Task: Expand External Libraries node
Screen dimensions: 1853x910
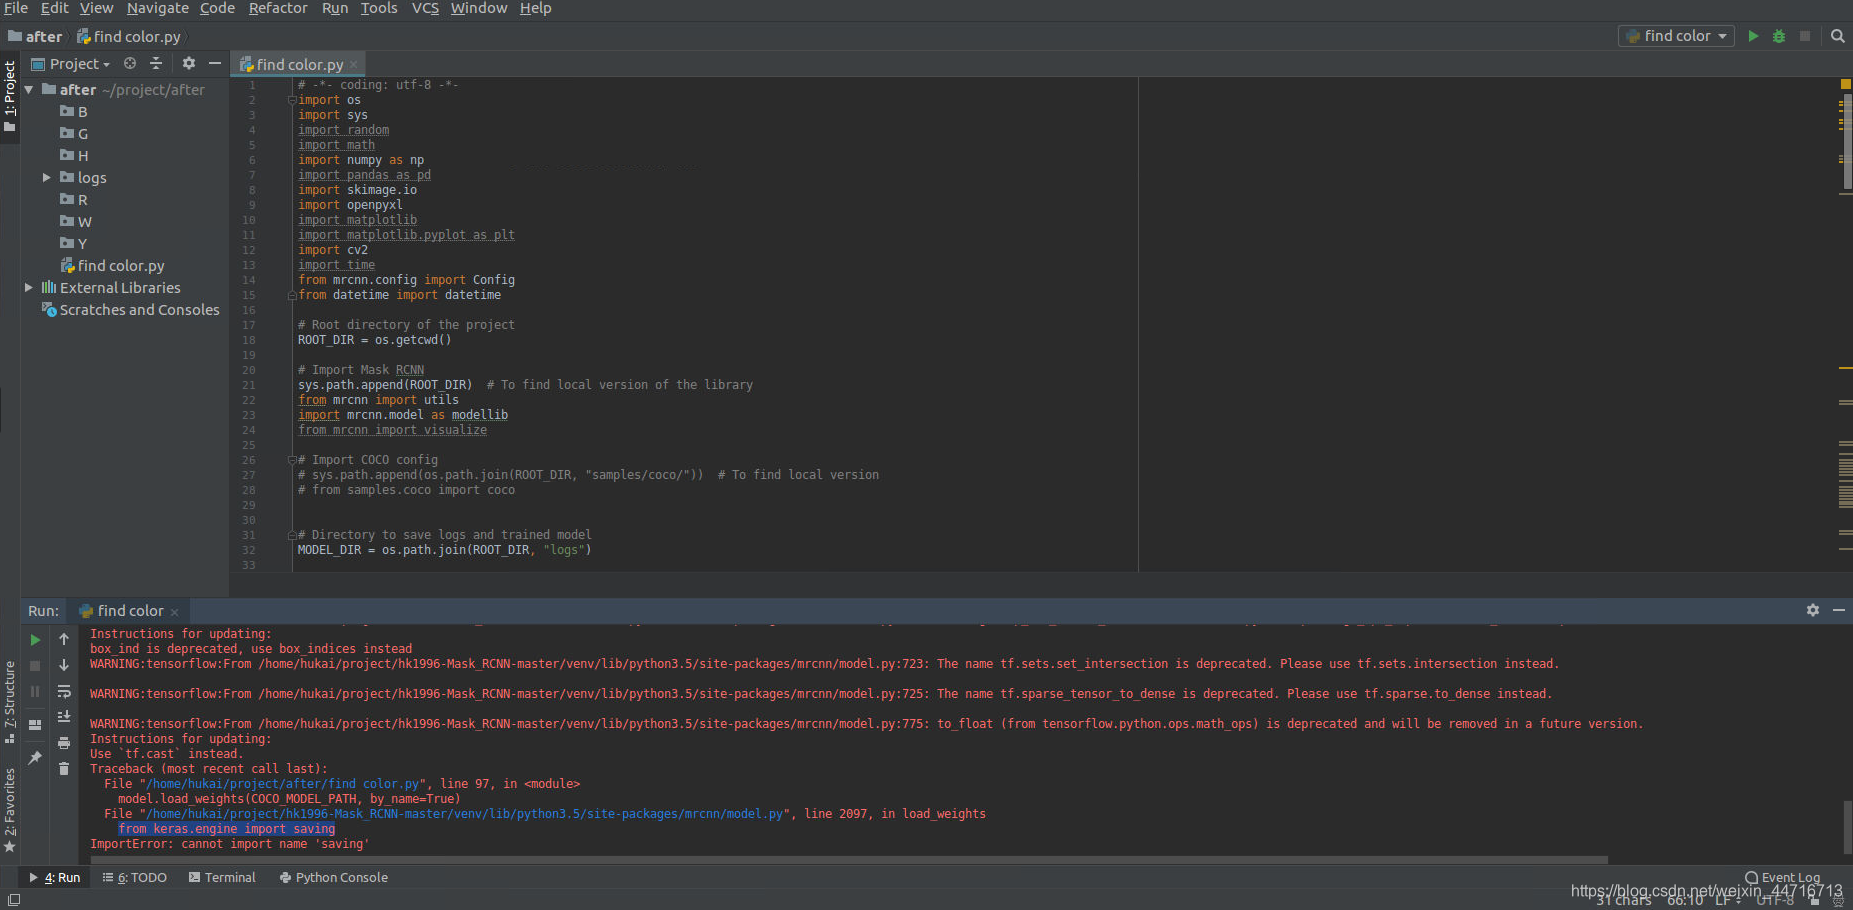Action: tap(29, 288)
